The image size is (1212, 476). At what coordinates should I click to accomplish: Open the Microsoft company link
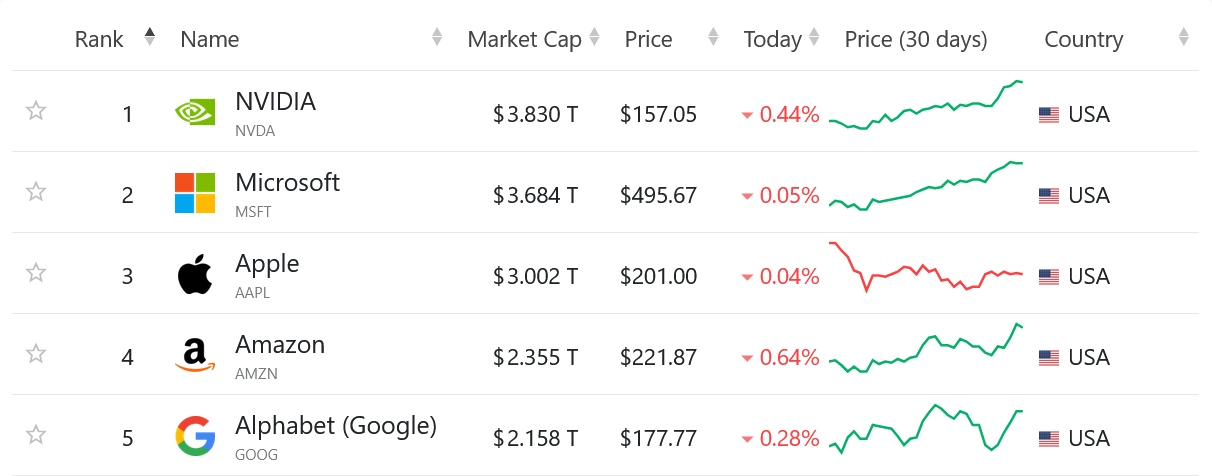(x=287, y=183)
